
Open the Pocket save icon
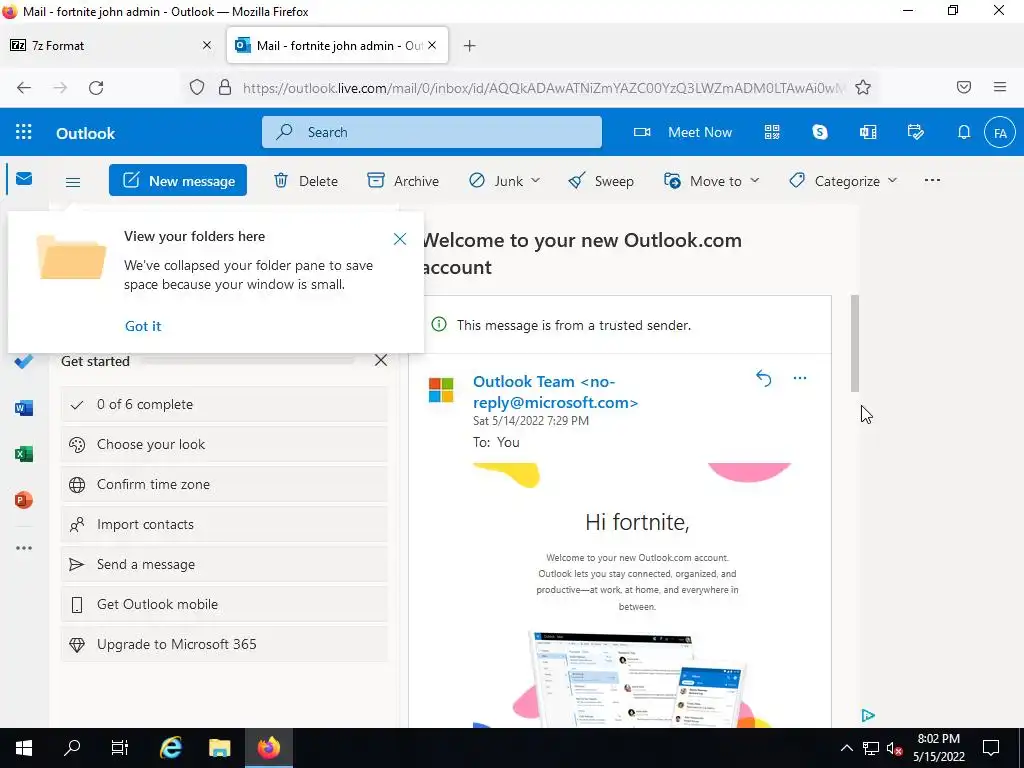964,87
